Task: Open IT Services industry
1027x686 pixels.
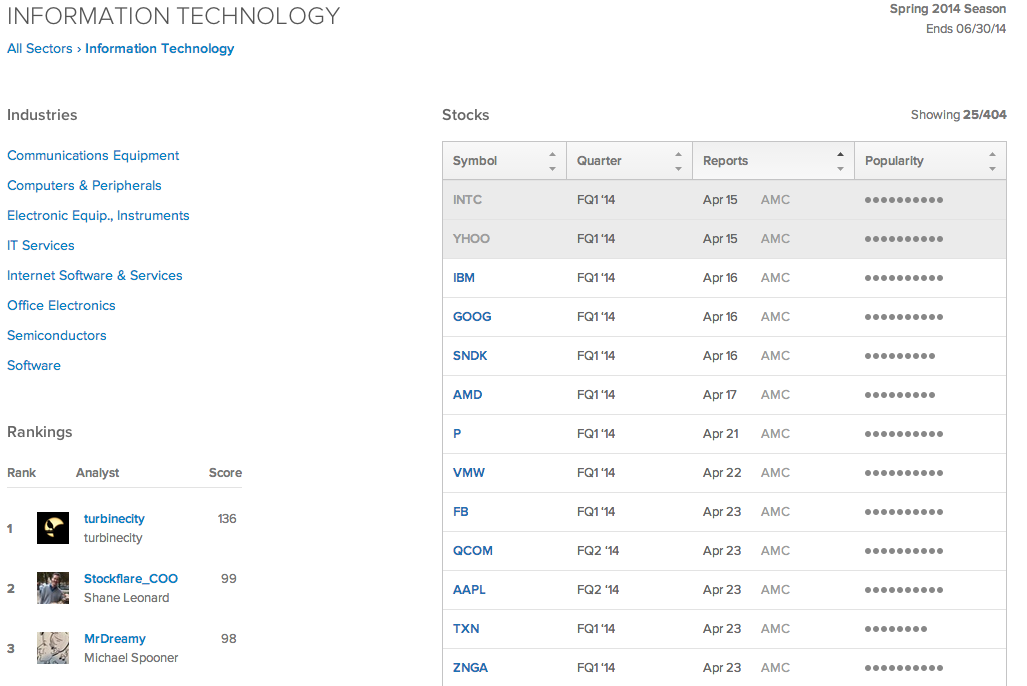Action: click(x=41, y=246)
